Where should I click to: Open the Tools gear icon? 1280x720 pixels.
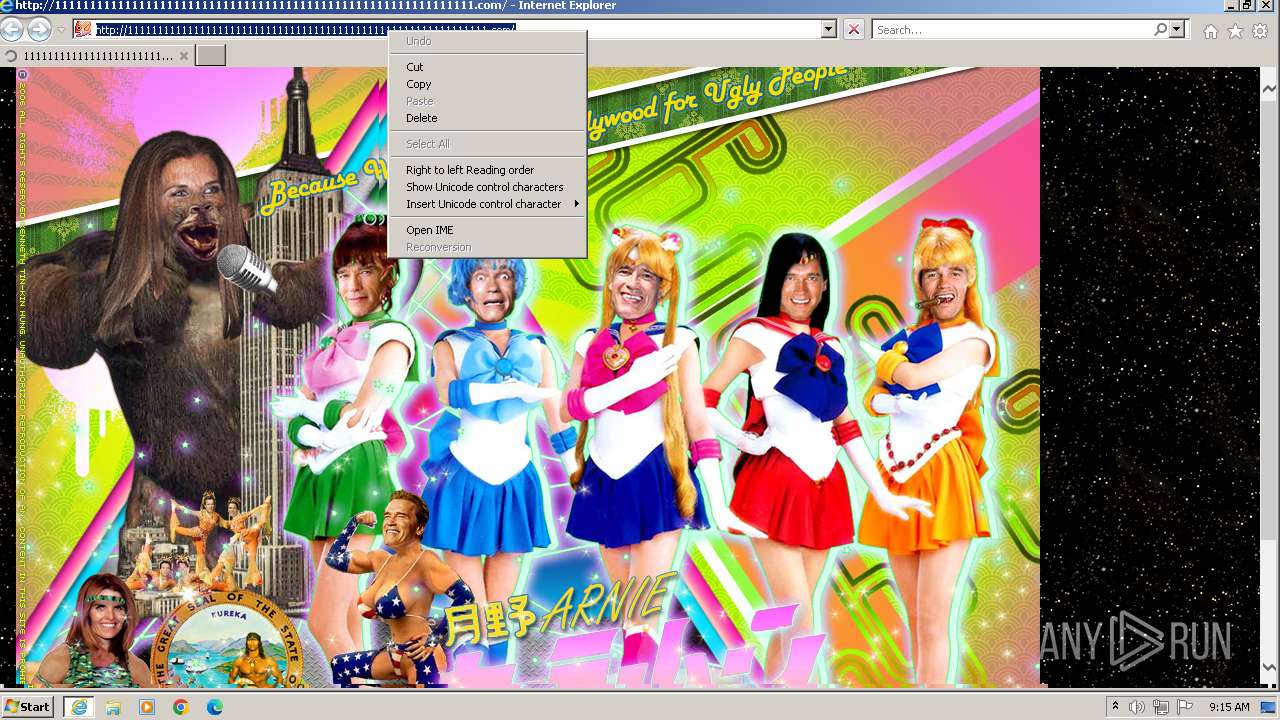[x=1260, y=31]
